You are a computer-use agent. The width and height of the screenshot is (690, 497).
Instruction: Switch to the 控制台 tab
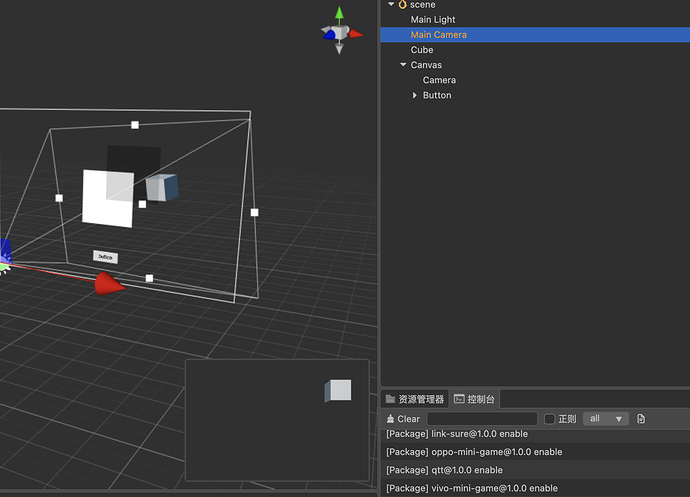coord(474,399)
